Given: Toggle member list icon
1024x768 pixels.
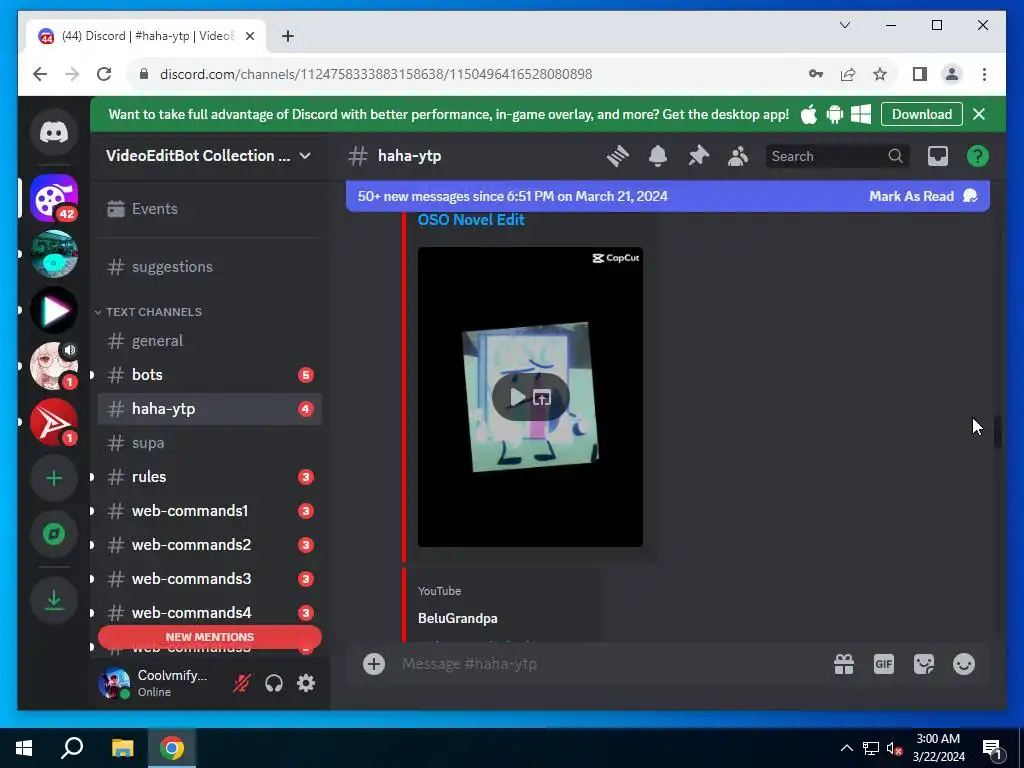Looking at the screenshot, I should (738, 156).
